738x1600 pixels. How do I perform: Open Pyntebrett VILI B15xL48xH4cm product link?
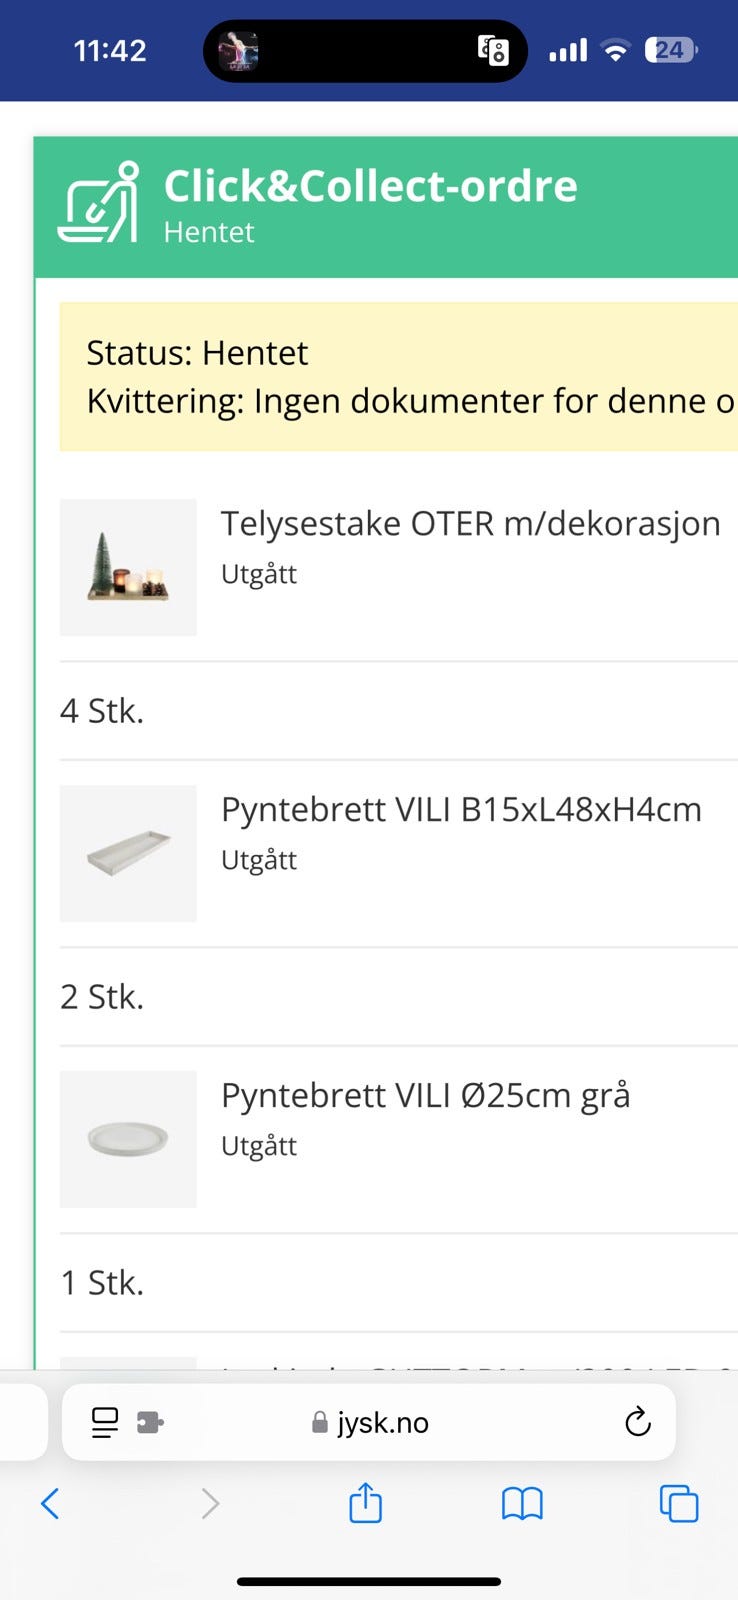461,809
